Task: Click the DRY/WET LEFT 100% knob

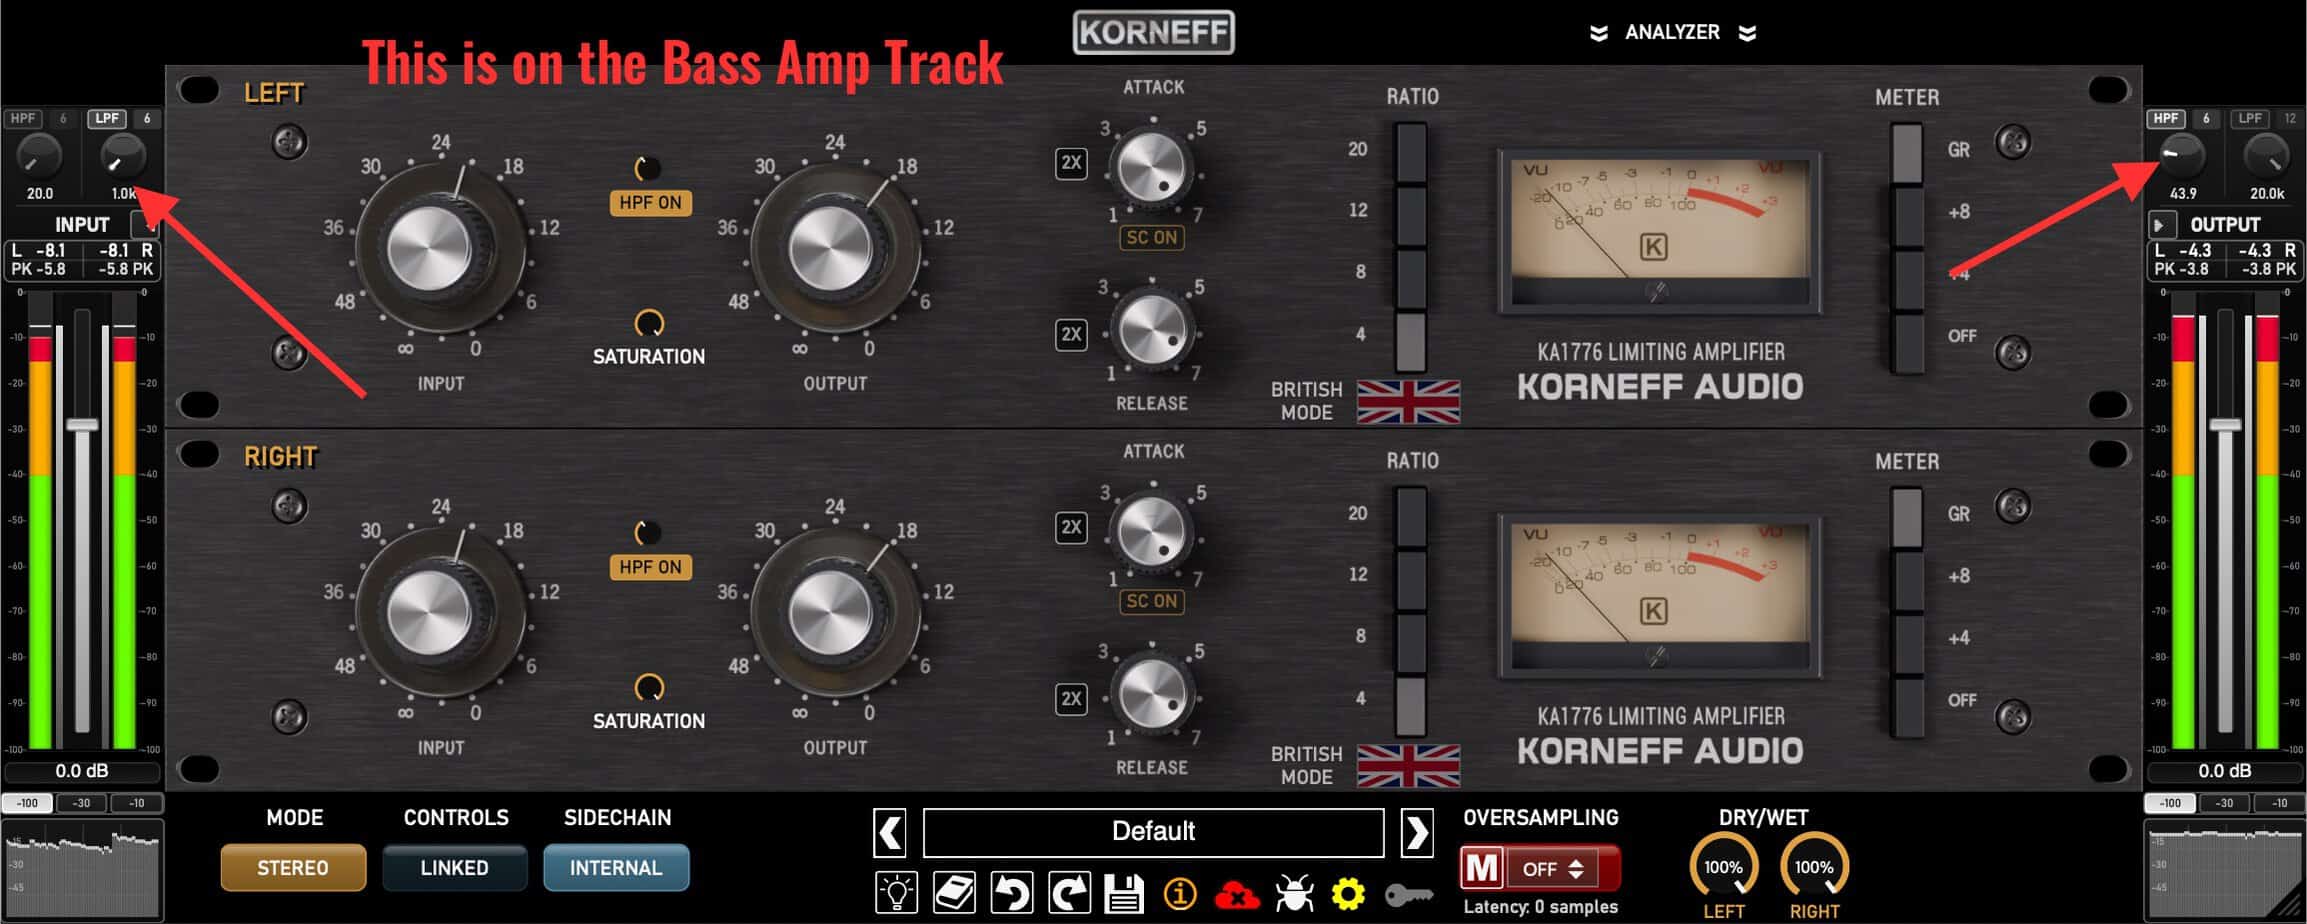Action: point(1723,867)
